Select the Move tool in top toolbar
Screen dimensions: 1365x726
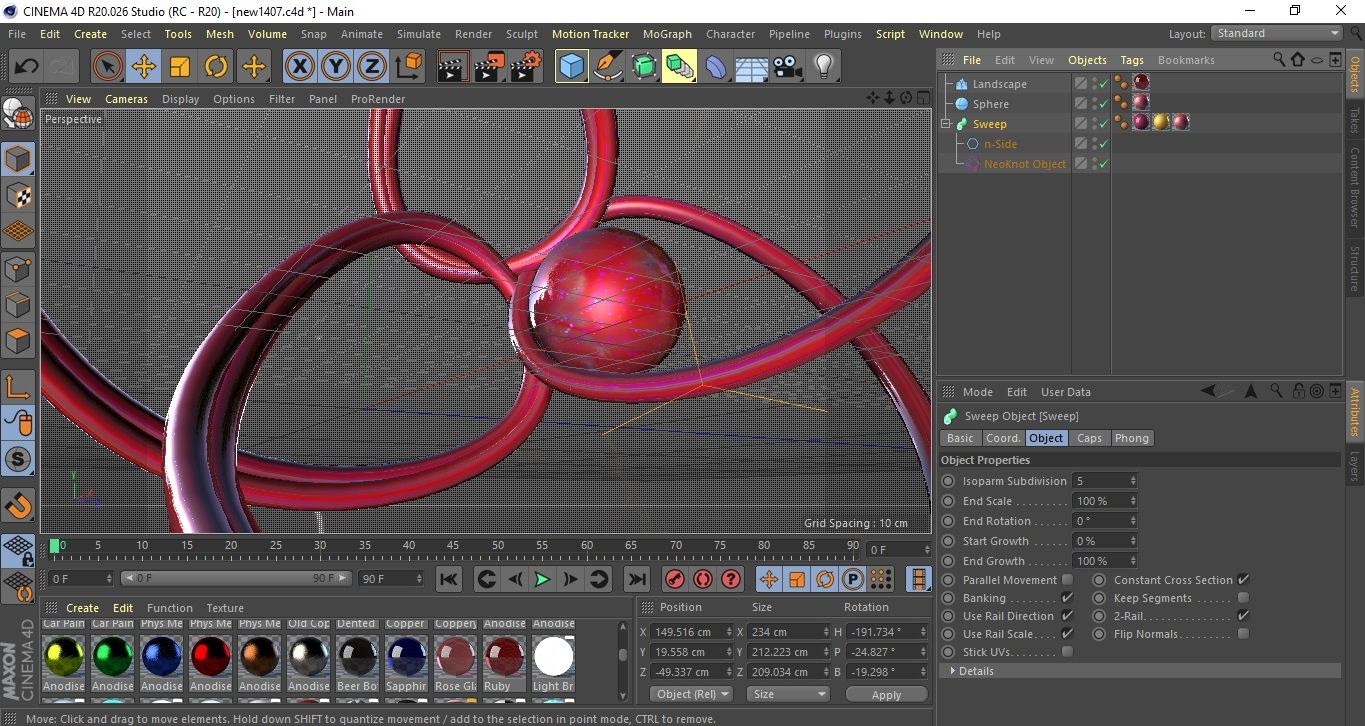(144, 67)
